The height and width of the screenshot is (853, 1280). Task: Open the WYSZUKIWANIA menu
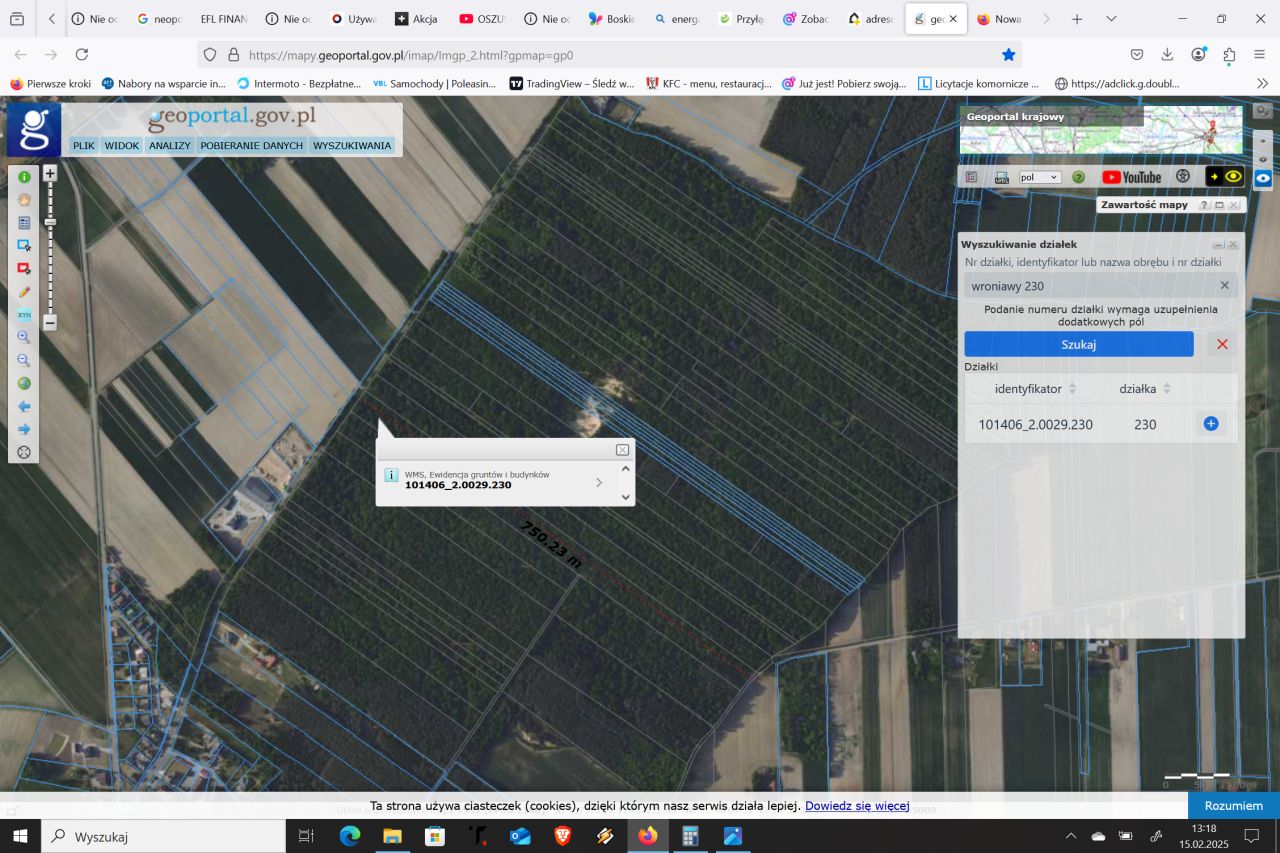click(x=352, y=146)
